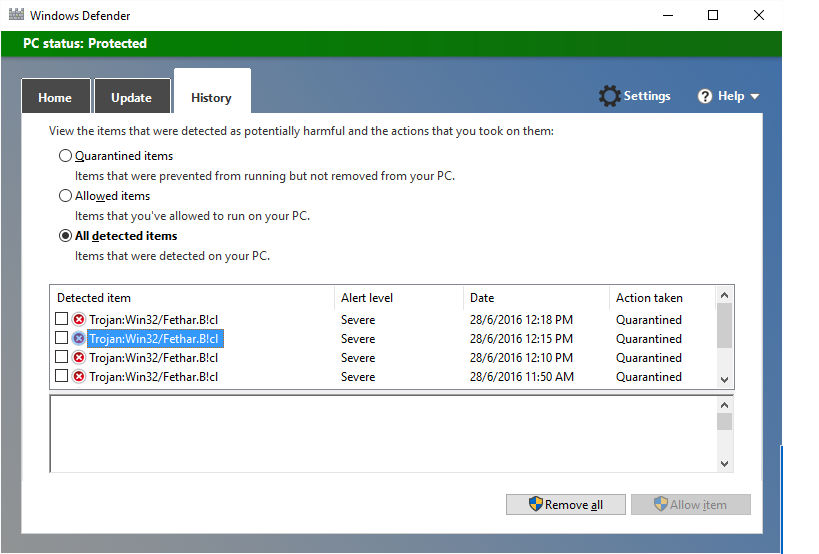
Task: Click red threat icon in the 11:50 AM row
Action: [79, 376]
